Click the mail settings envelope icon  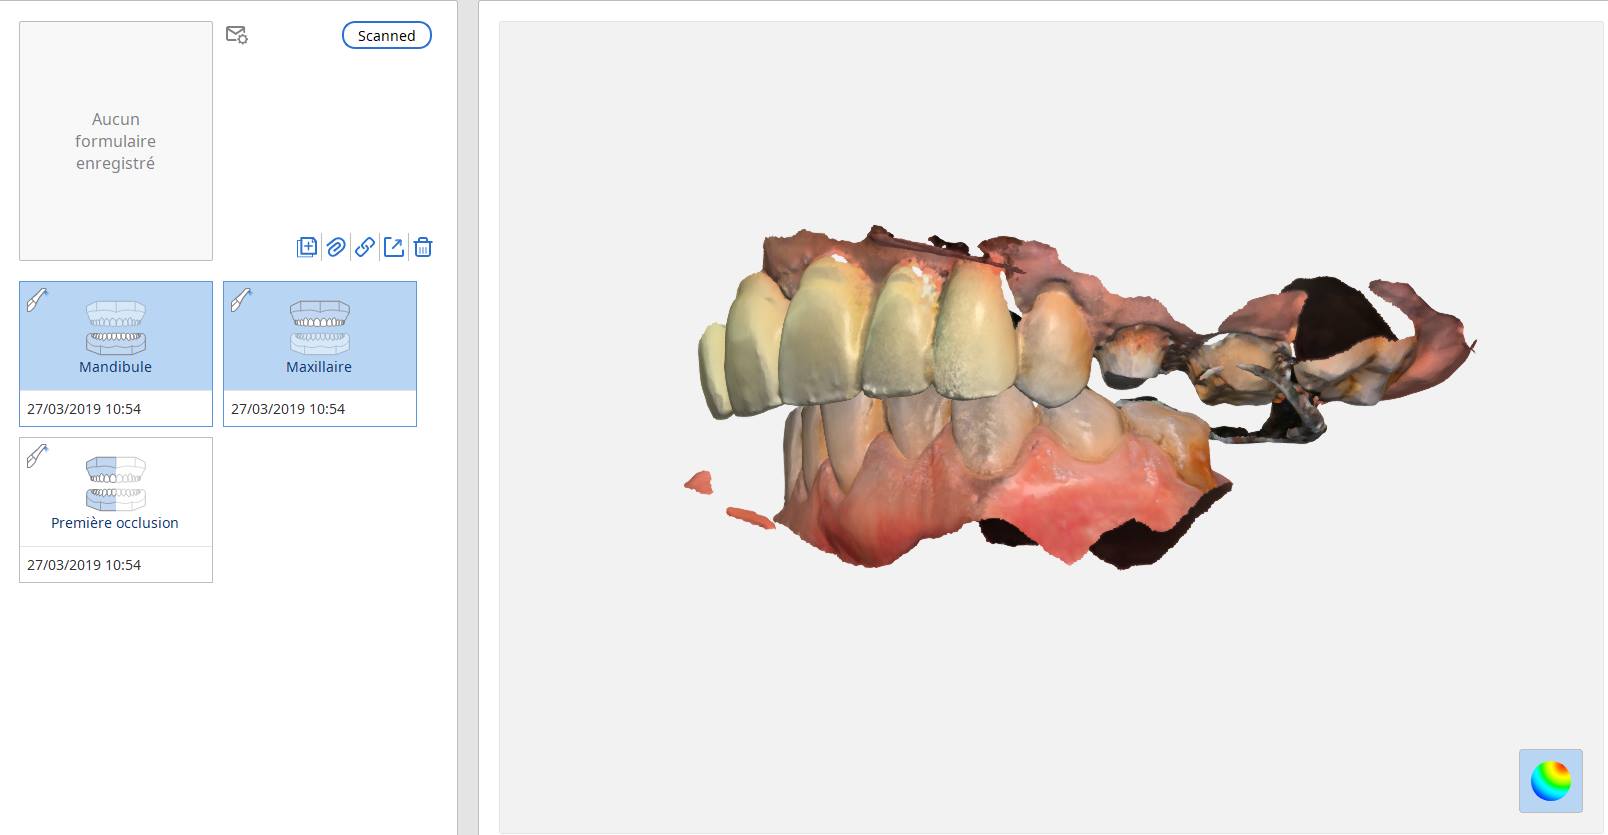[237, 35]
